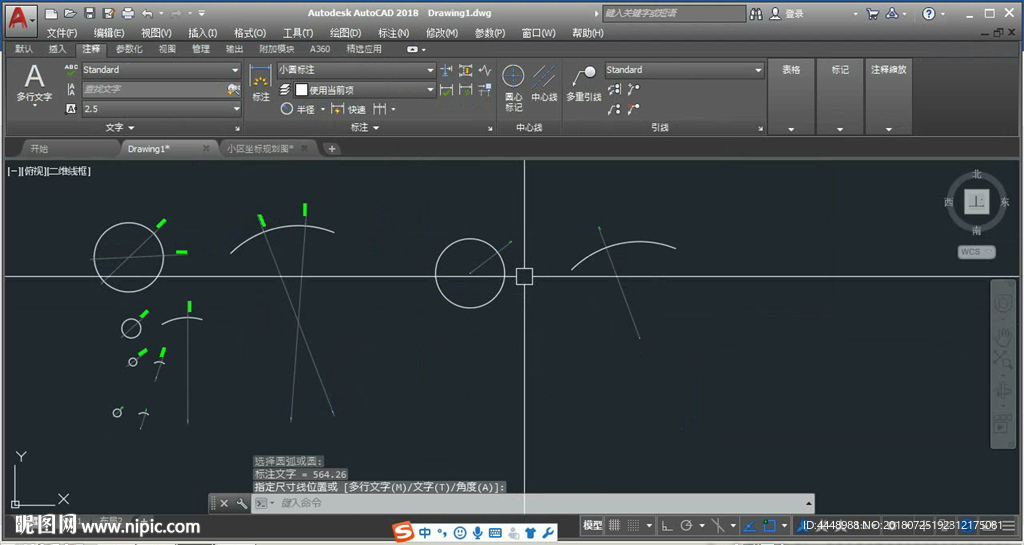Click the Undo arrow icon
The width and height of the screenshot is (1024, 545).
(x=147, y=13)
